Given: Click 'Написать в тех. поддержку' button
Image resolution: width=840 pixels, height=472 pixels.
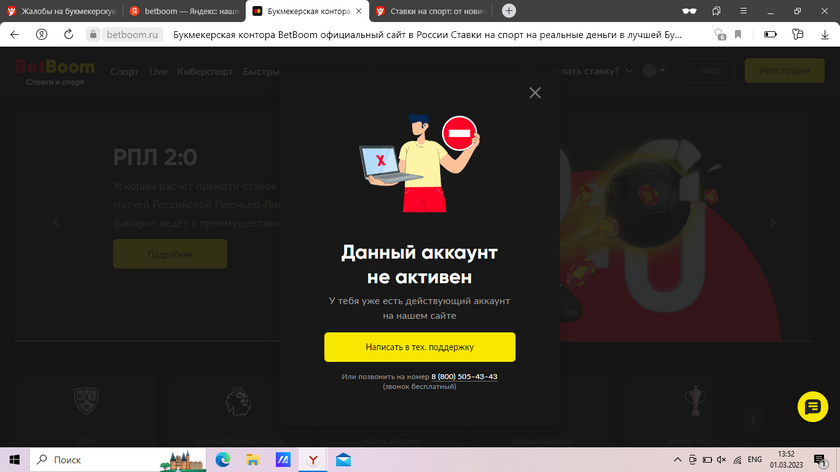Looking at the screenshot, I should point(419,347).
